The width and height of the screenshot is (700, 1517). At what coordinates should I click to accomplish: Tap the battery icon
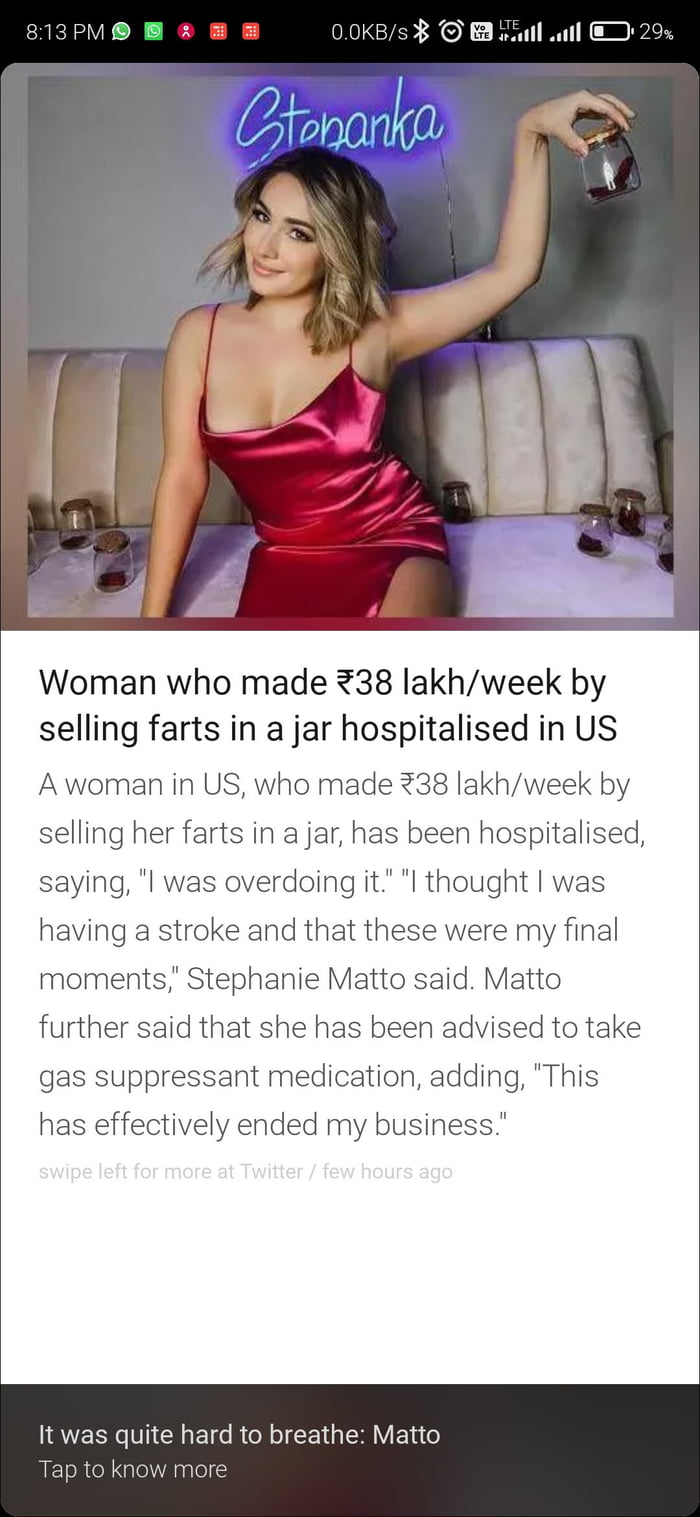[x=611, y=32]
